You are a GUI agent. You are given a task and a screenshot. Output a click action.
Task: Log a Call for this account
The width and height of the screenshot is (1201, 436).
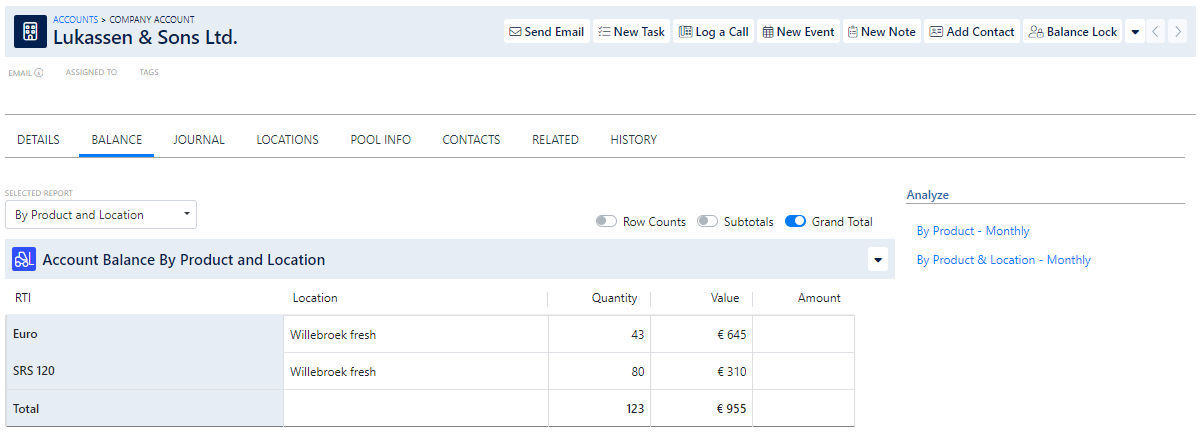pyautogui.click(x=714, y=32)
